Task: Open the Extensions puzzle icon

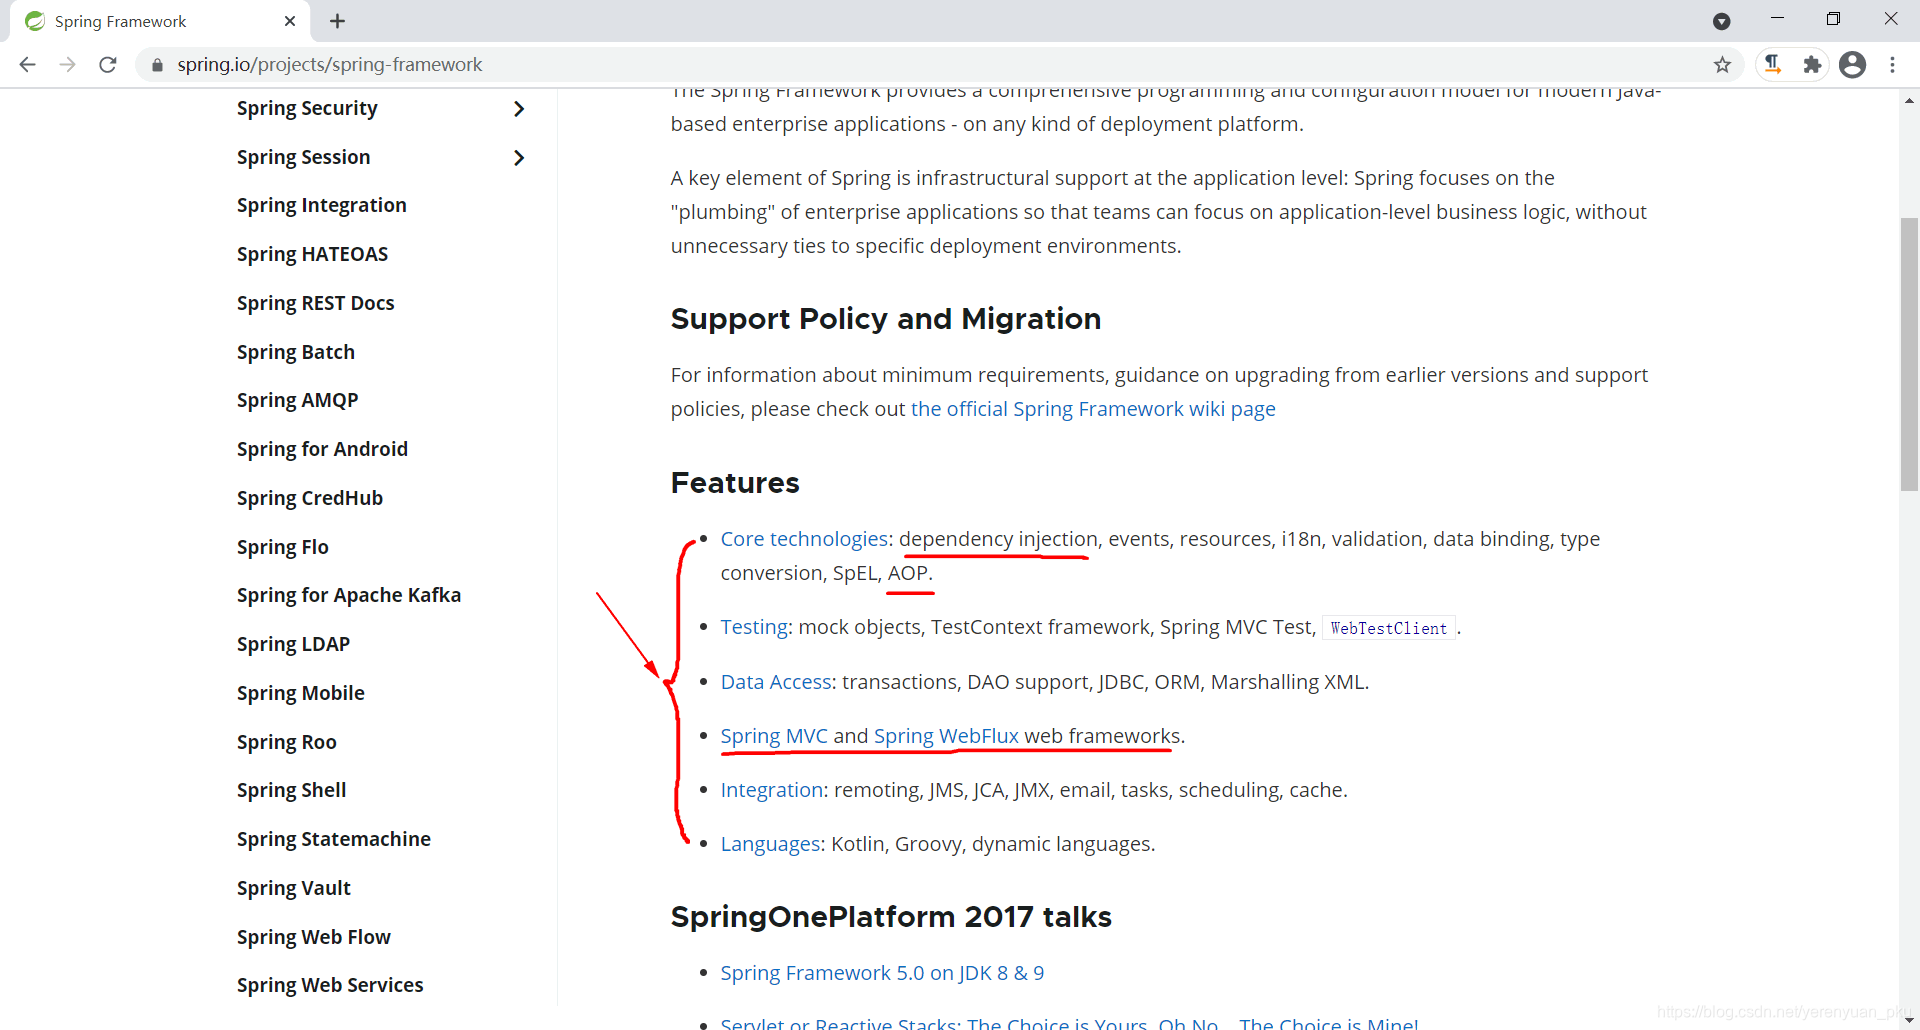Action: coord(1812,65)
